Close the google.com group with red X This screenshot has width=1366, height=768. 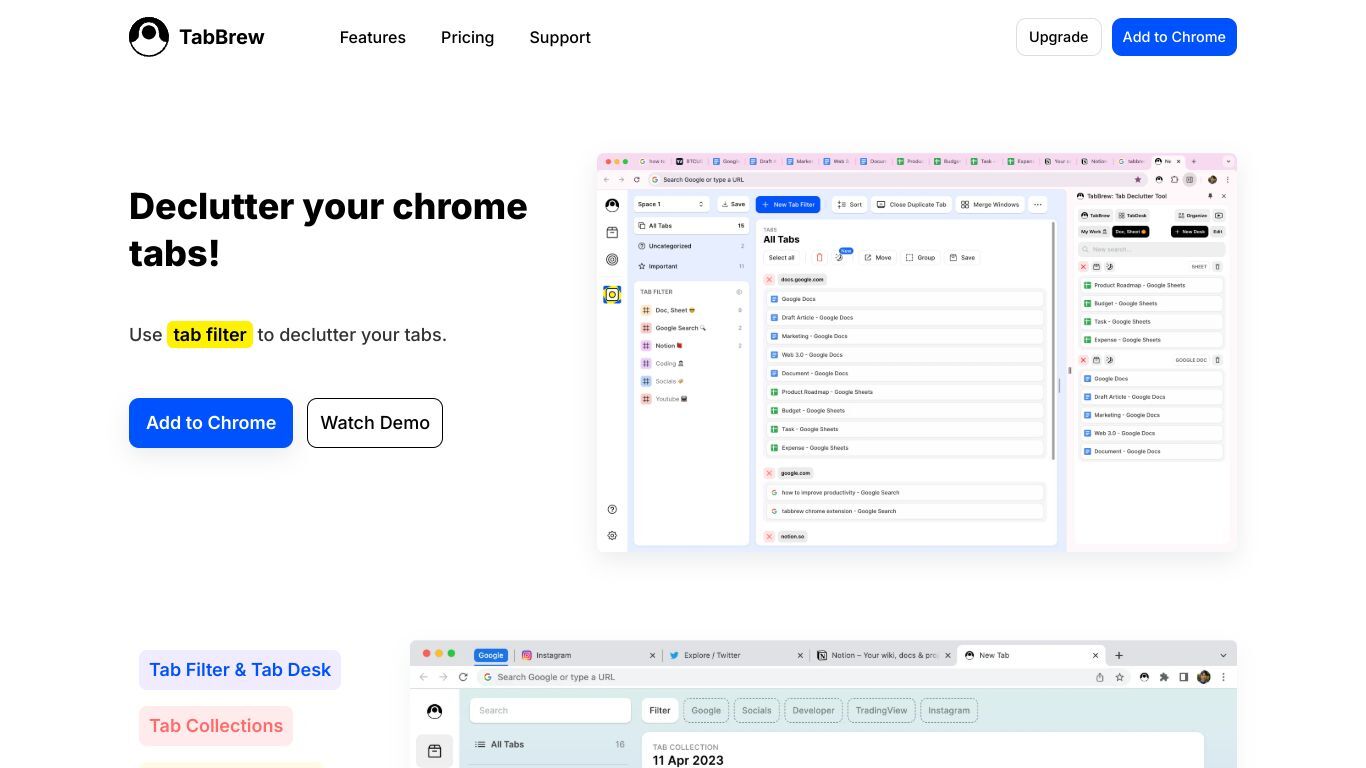pos(769,473)
